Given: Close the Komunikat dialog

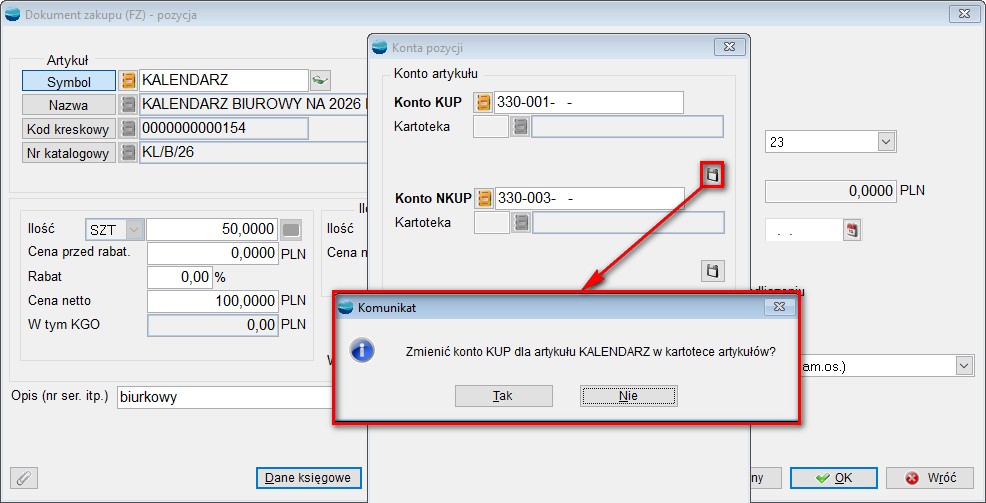Looking at the screenshot, I should pyautogui.click(x=777, y=307).
